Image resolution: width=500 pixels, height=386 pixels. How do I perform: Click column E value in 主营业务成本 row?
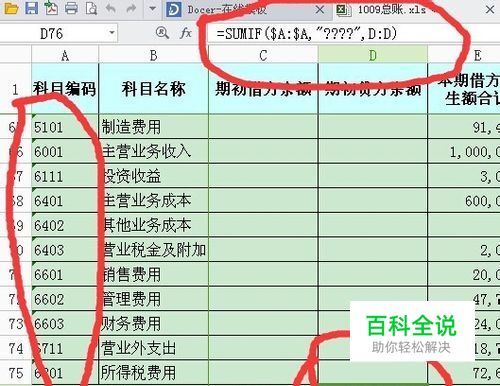click(464, 201)
